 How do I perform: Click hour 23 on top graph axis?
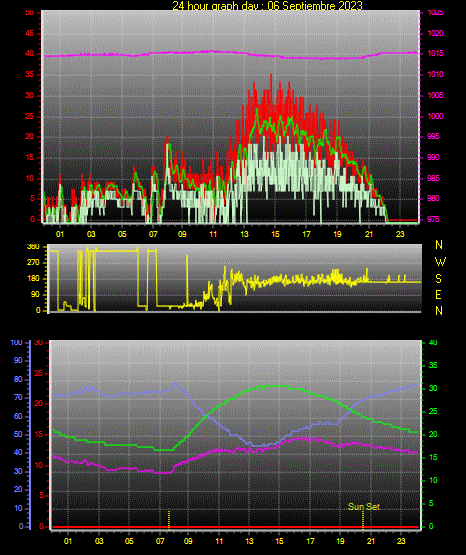coord(400,234)
